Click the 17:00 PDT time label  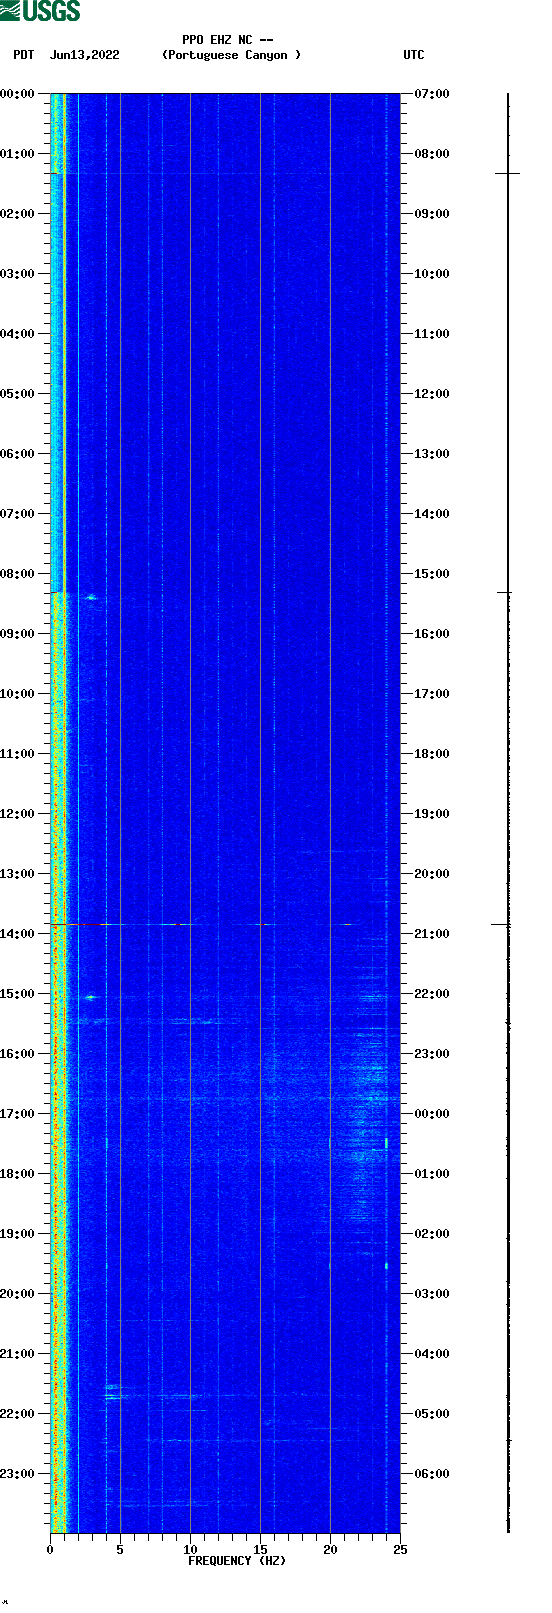17,1114
